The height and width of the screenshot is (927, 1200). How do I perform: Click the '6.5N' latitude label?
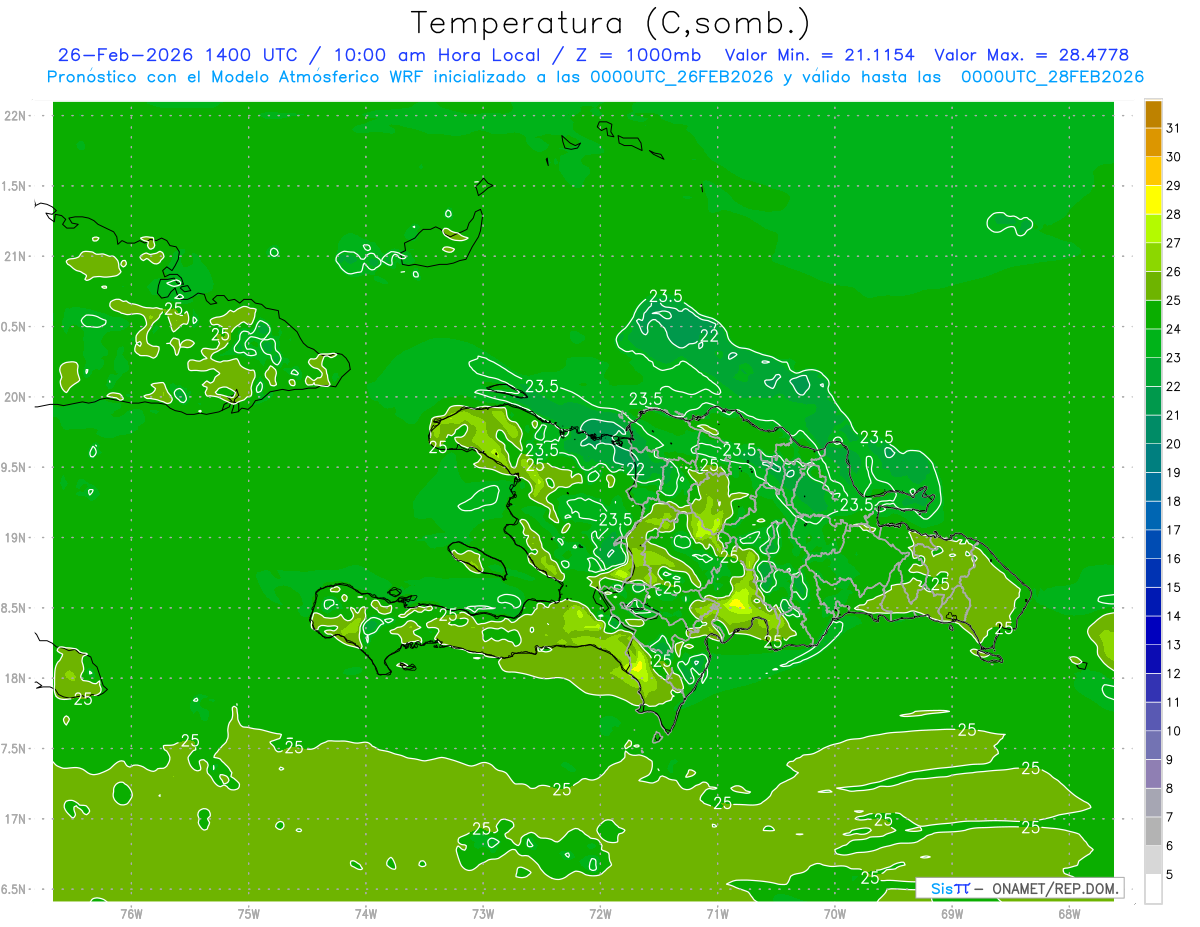[13, 889]
